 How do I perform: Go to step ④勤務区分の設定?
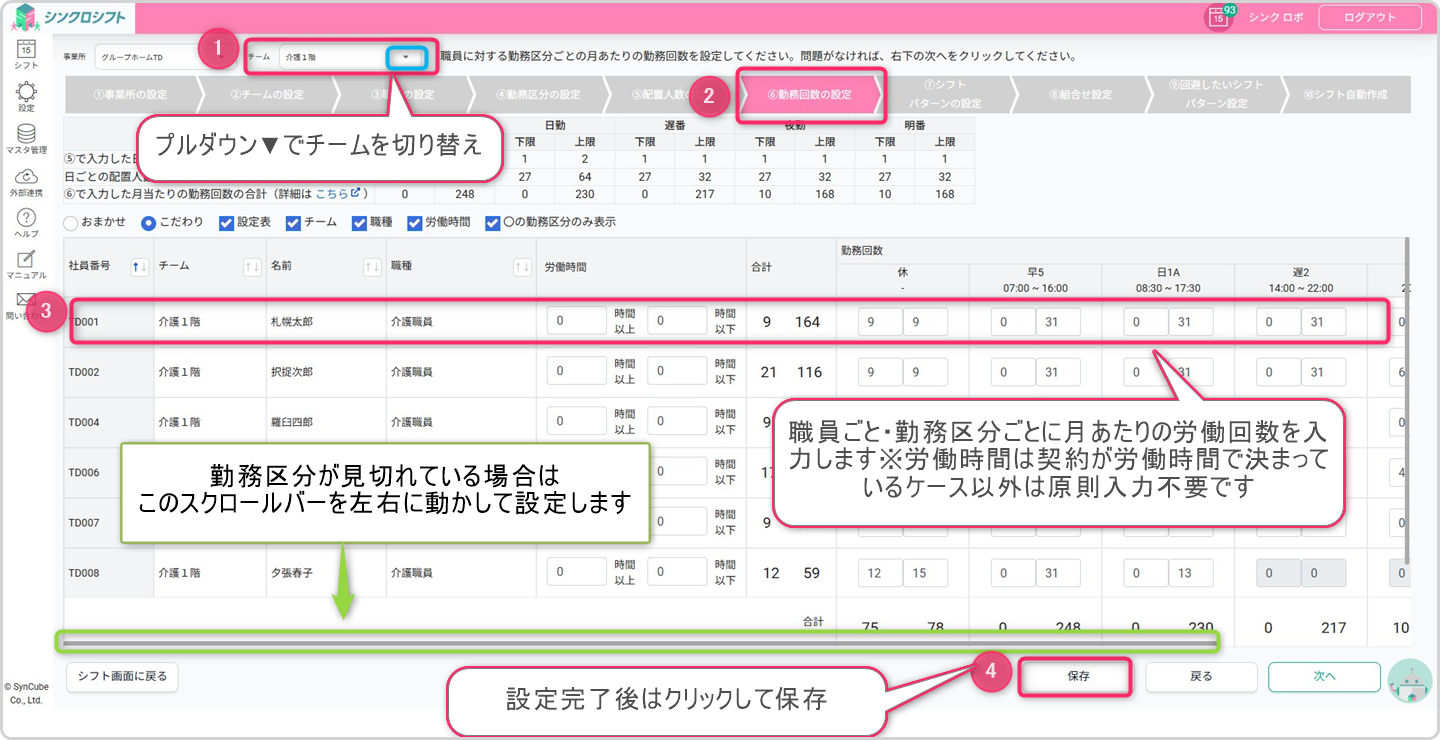tap(537, 95)
